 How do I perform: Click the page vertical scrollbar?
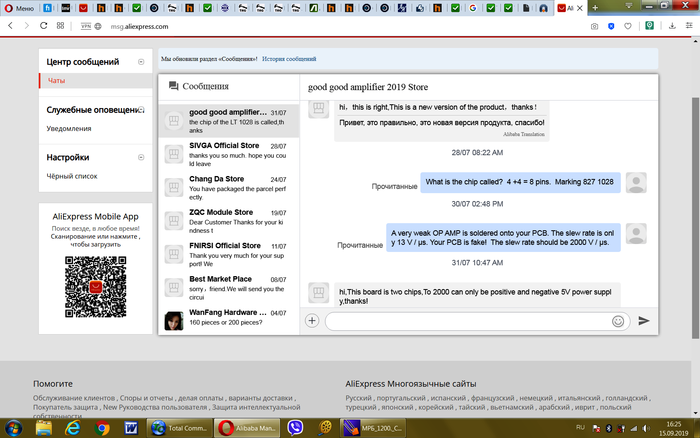click(x=696, y=218)
